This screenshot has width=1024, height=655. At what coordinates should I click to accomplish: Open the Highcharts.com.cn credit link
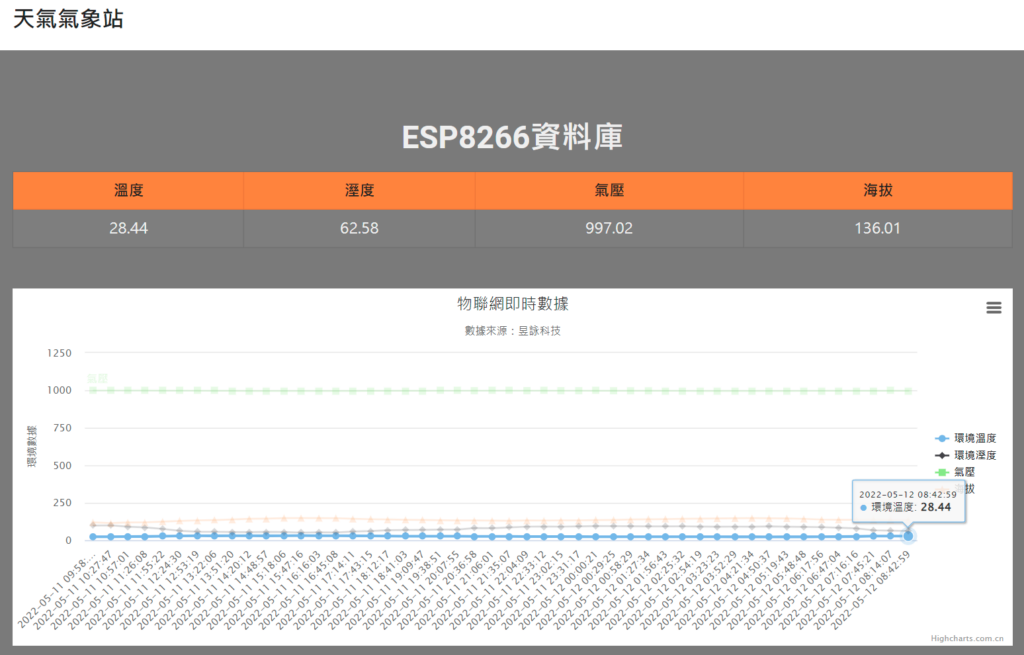(x=966, y=636)
